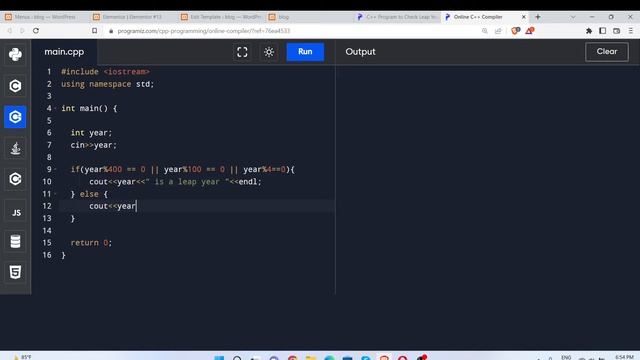This screenshot has height=360, width=640.
Task: Run the C++ program
Action: click(305, 52)
